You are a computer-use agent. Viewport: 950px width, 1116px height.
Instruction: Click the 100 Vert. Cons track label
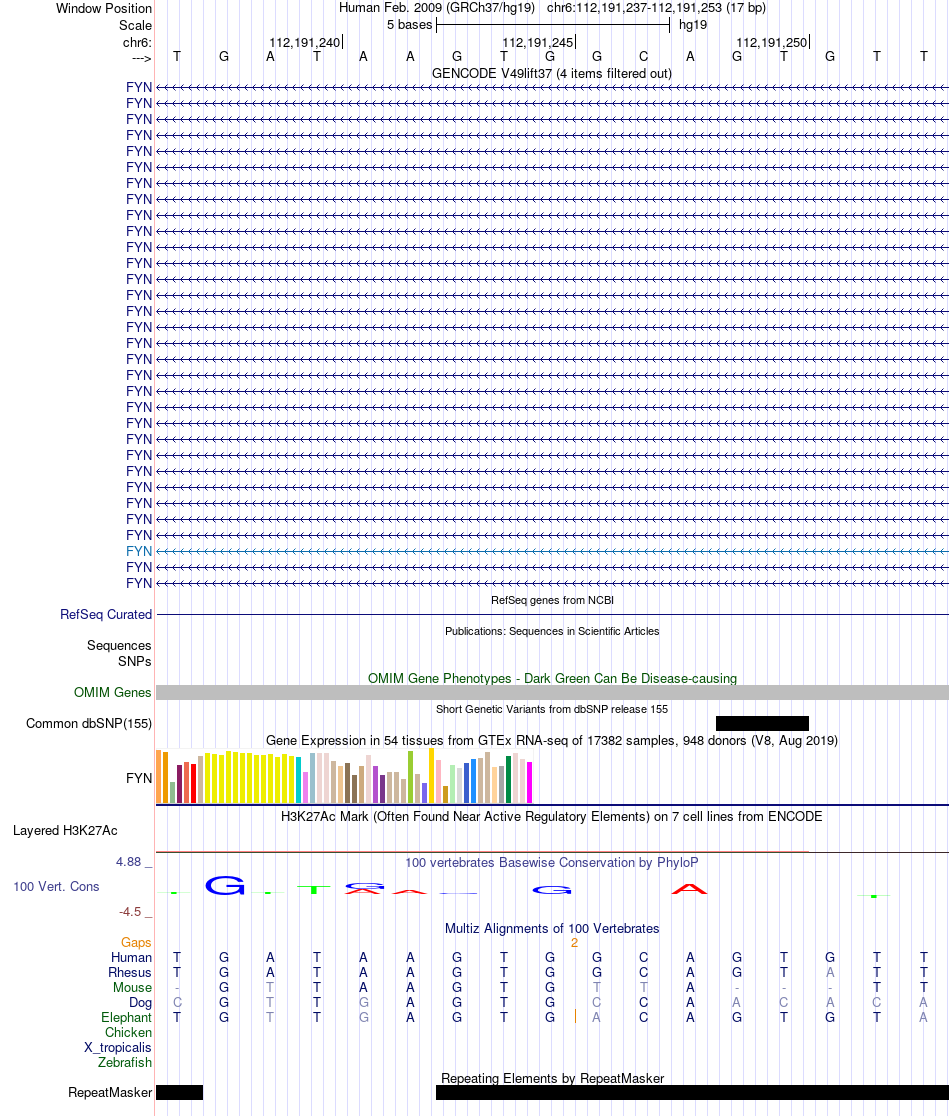point(56,886)
